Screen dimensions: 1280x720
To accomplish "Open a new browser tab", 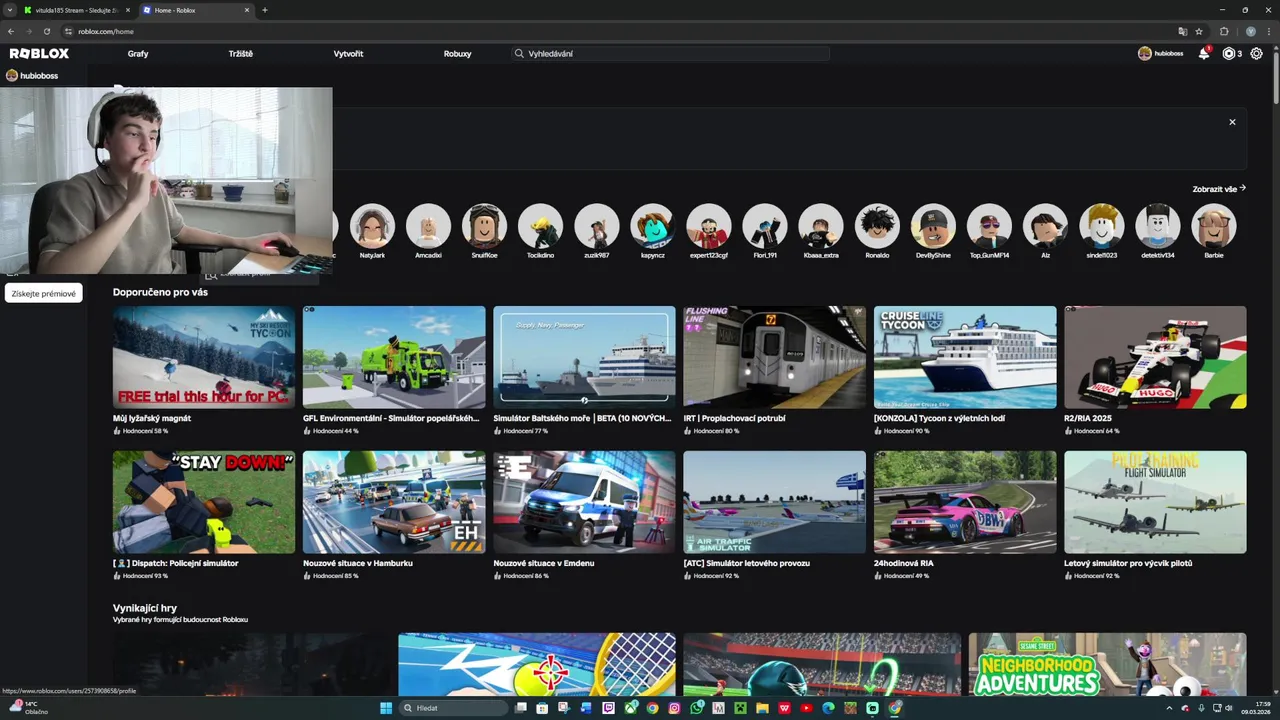I will [264, 10].
